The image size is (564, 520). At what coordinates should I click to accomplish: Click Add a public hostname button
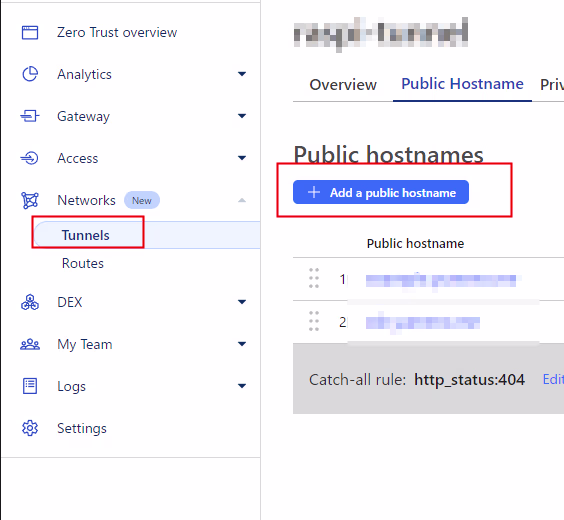381,192
